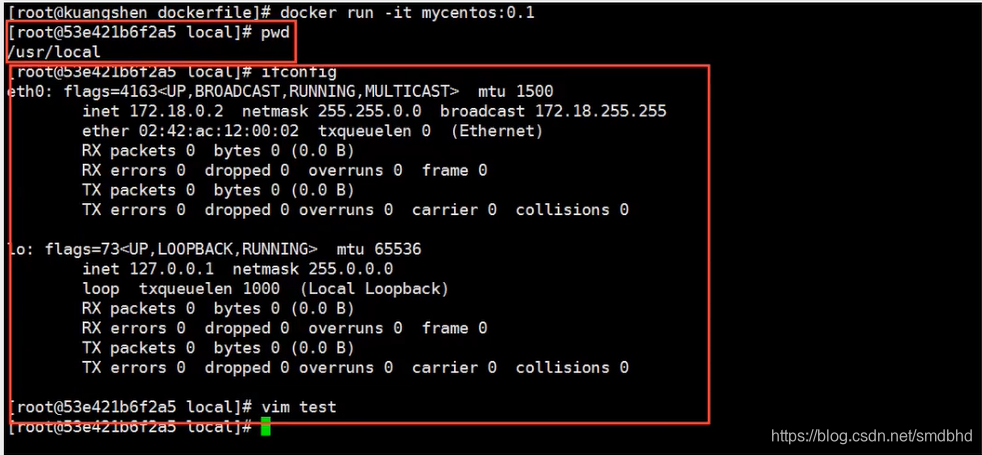The width and height of the screenshot is (982, 455).
Task: Click the green terminal cursor block
Action: [x=266, y=427]
